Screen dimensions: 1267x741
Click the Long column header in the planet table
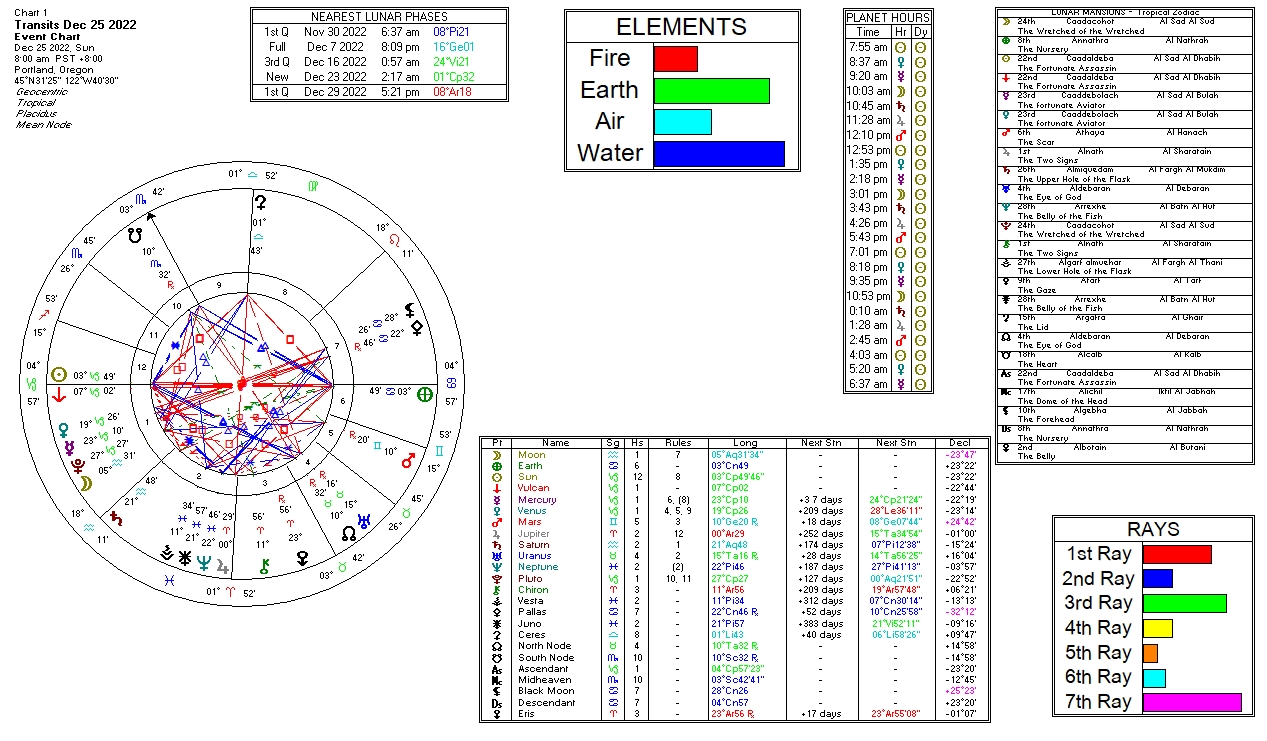tap(745, 442)
